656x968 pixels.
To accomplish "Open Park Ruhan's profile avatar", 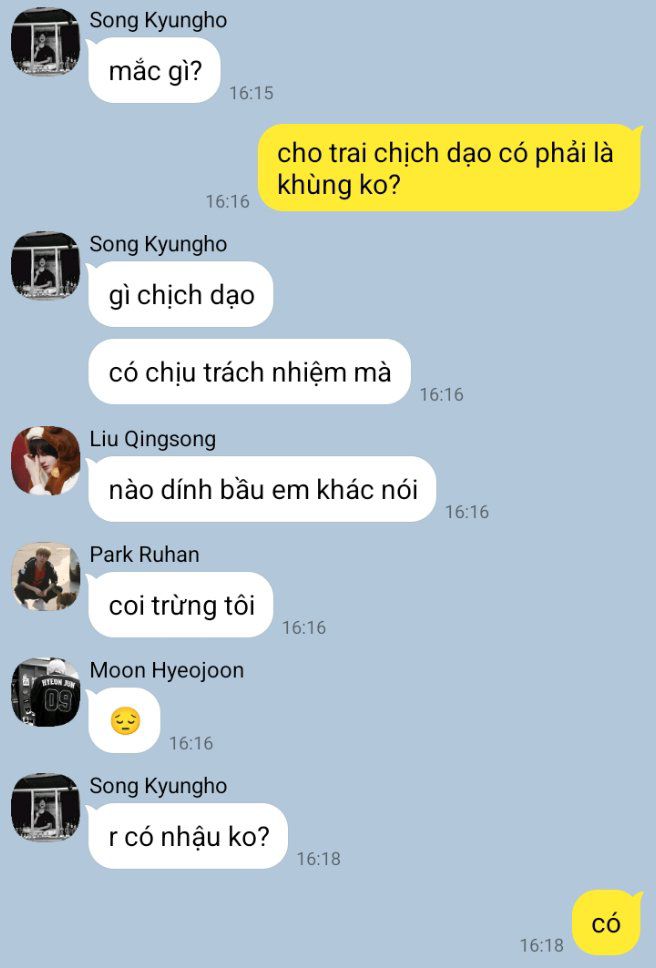I will click(45, 576).
